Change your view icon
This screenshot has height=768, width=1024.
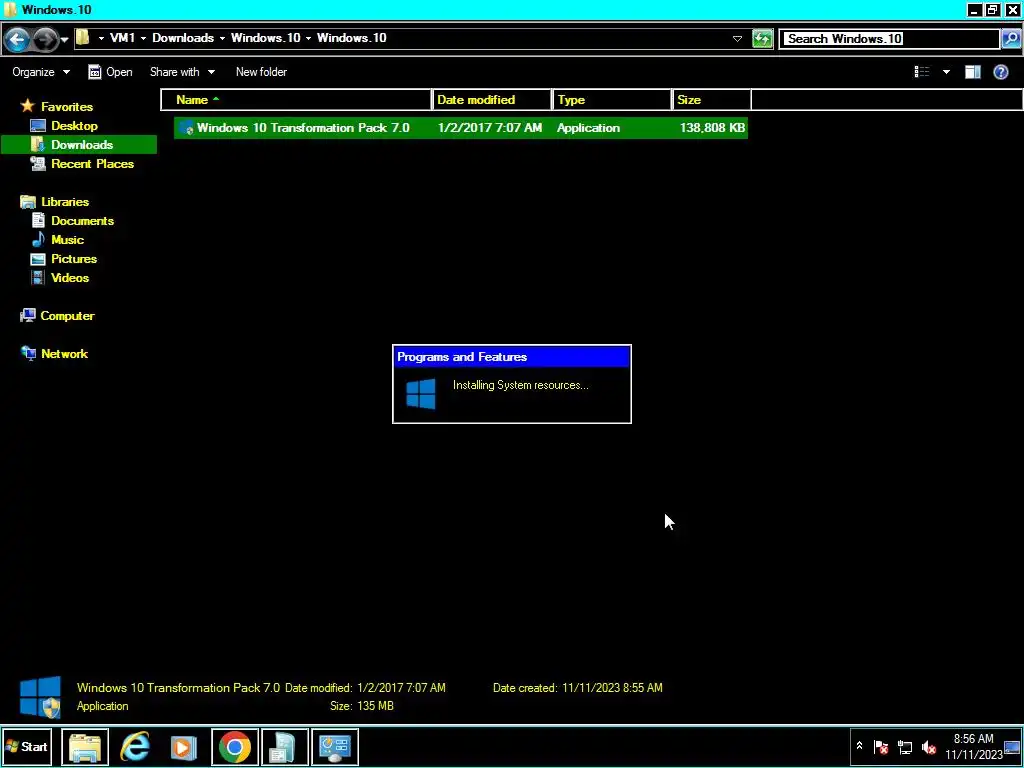[921, 72]
